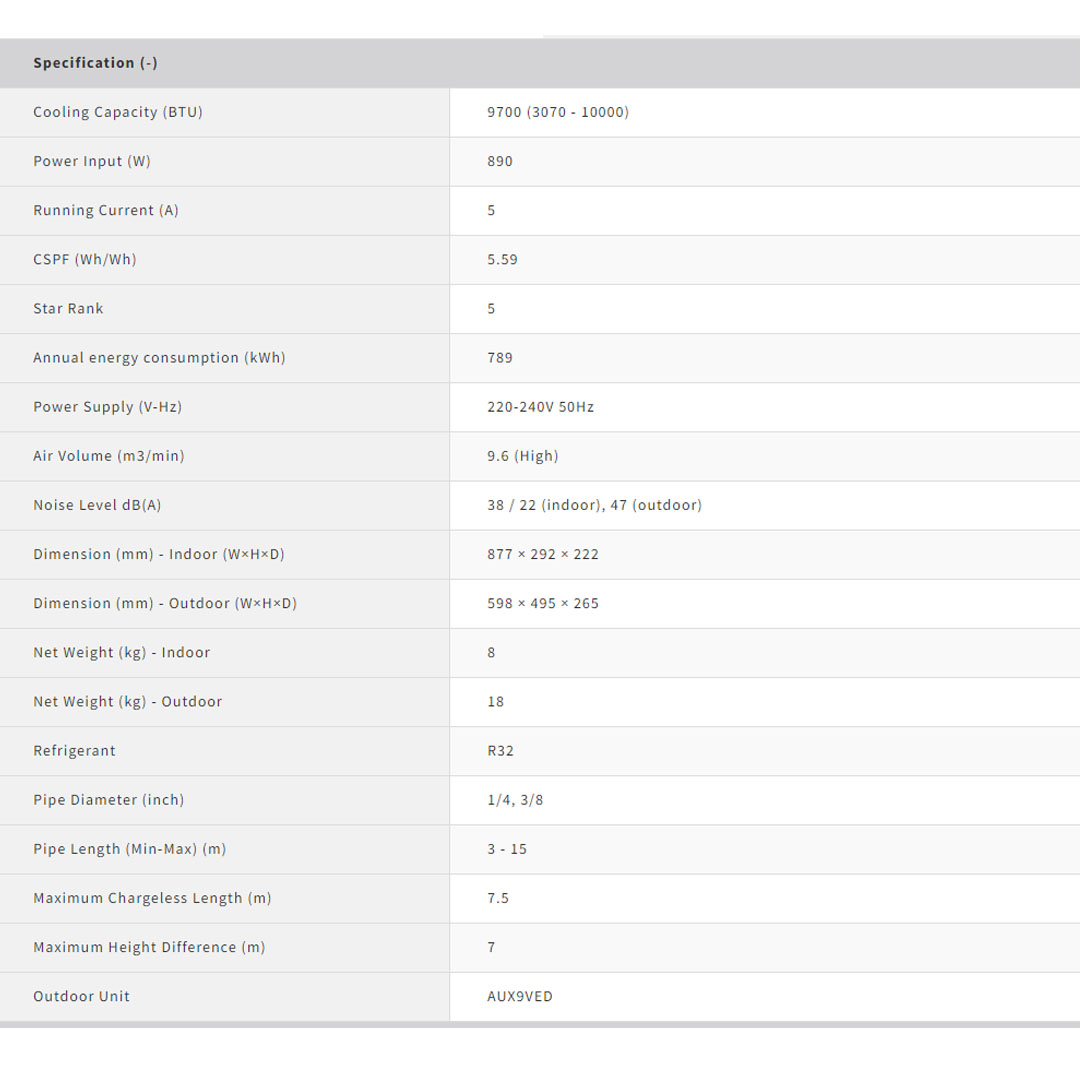Viewport: 1080px width, 1080px height.
Task: Click the indoor dimension value 877 × 292 × 222
Action: point(543,554)
